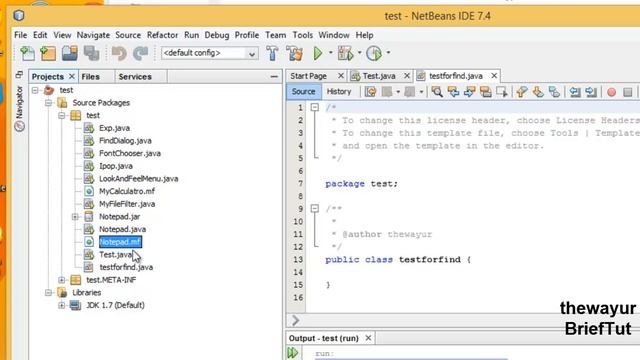Screen dimensions: 640x360
Task: Select MyCalculatro.mf in project tree
Action: tap(127, 191)
